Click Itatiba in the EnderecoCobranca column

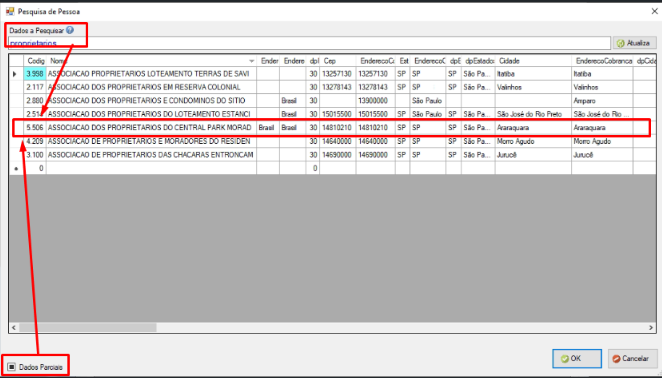coord(602,74)
